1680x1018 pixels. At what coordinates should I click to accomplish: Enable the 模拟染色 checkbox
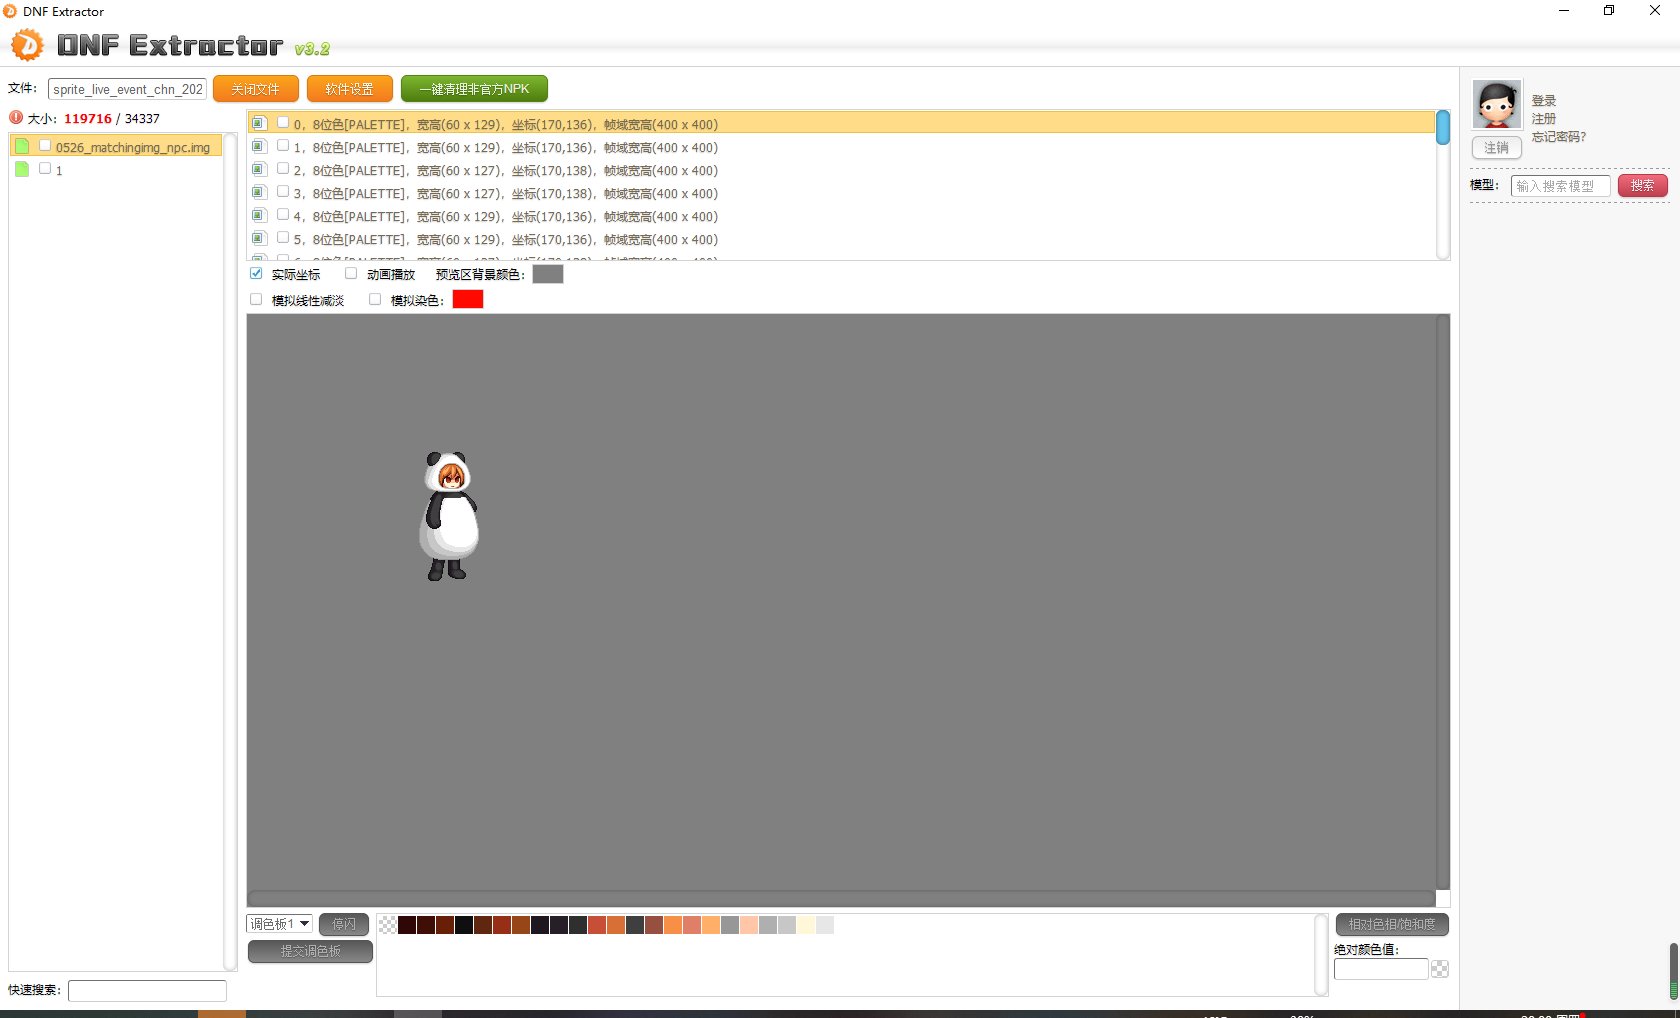pos(375,299)
